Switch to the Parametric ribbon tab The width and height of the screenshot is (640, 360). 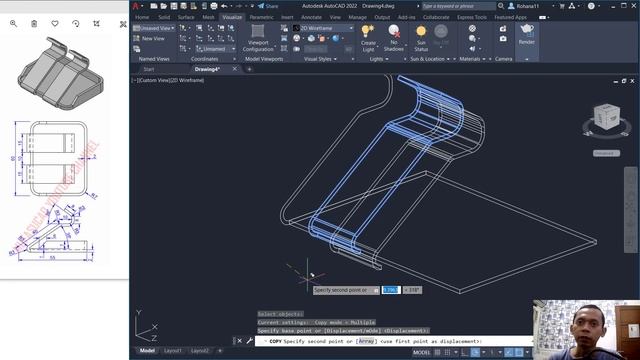(x=262, y=17)
